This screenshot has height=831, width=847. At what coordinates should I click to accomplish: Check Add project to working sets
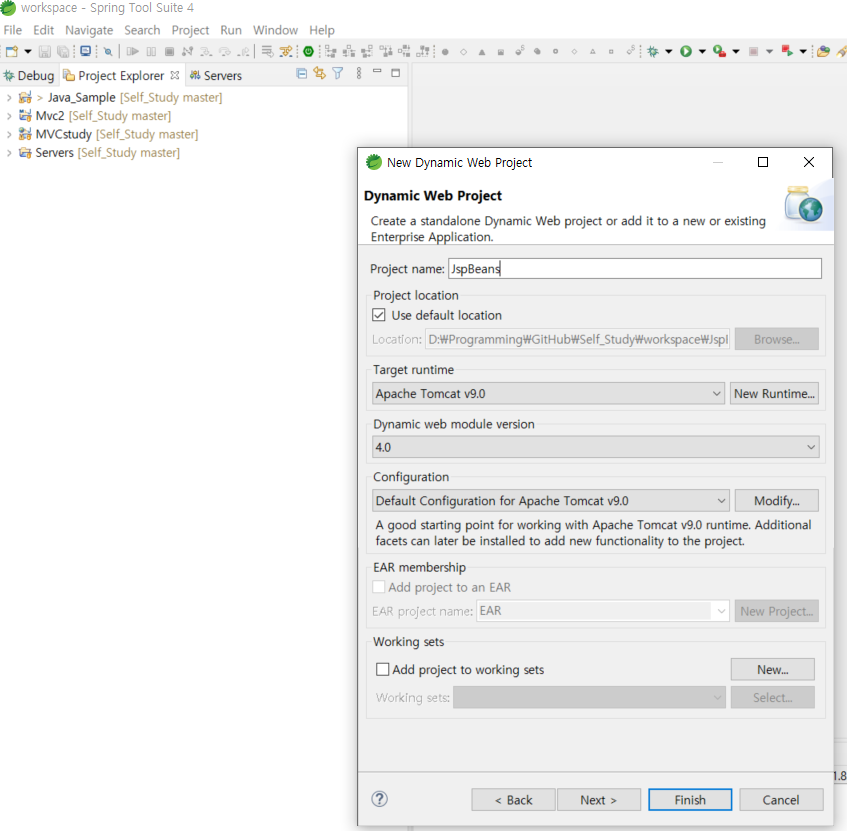382,669
